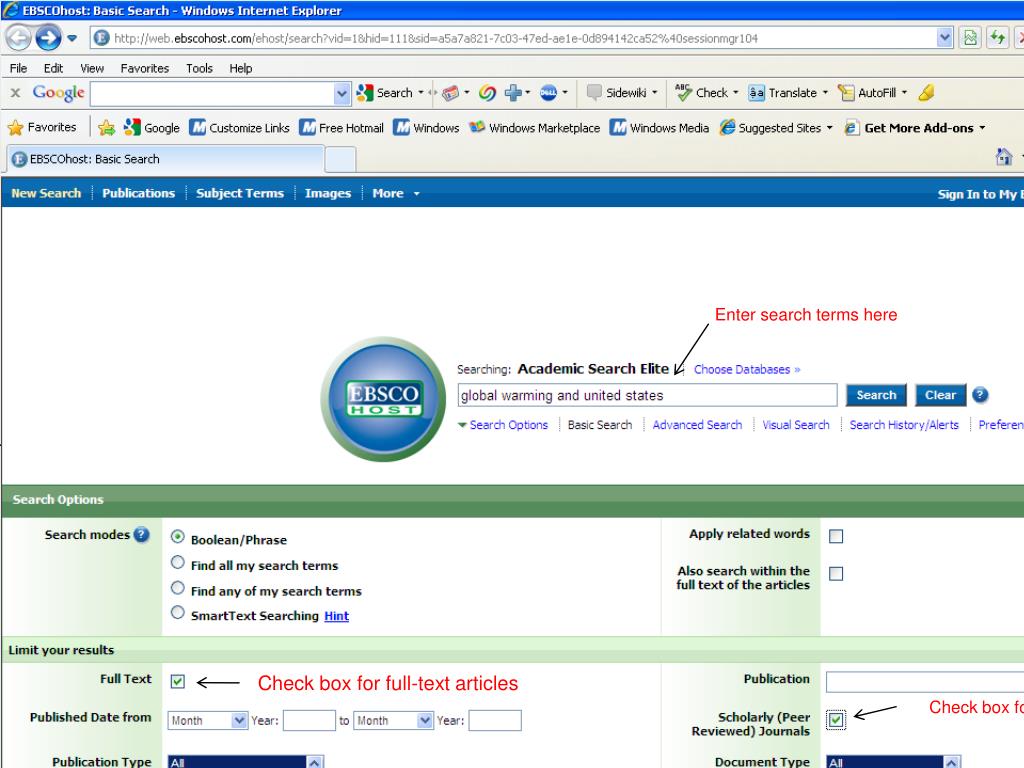
Task: Open the Visual Search link
Action: pos(796,425)
